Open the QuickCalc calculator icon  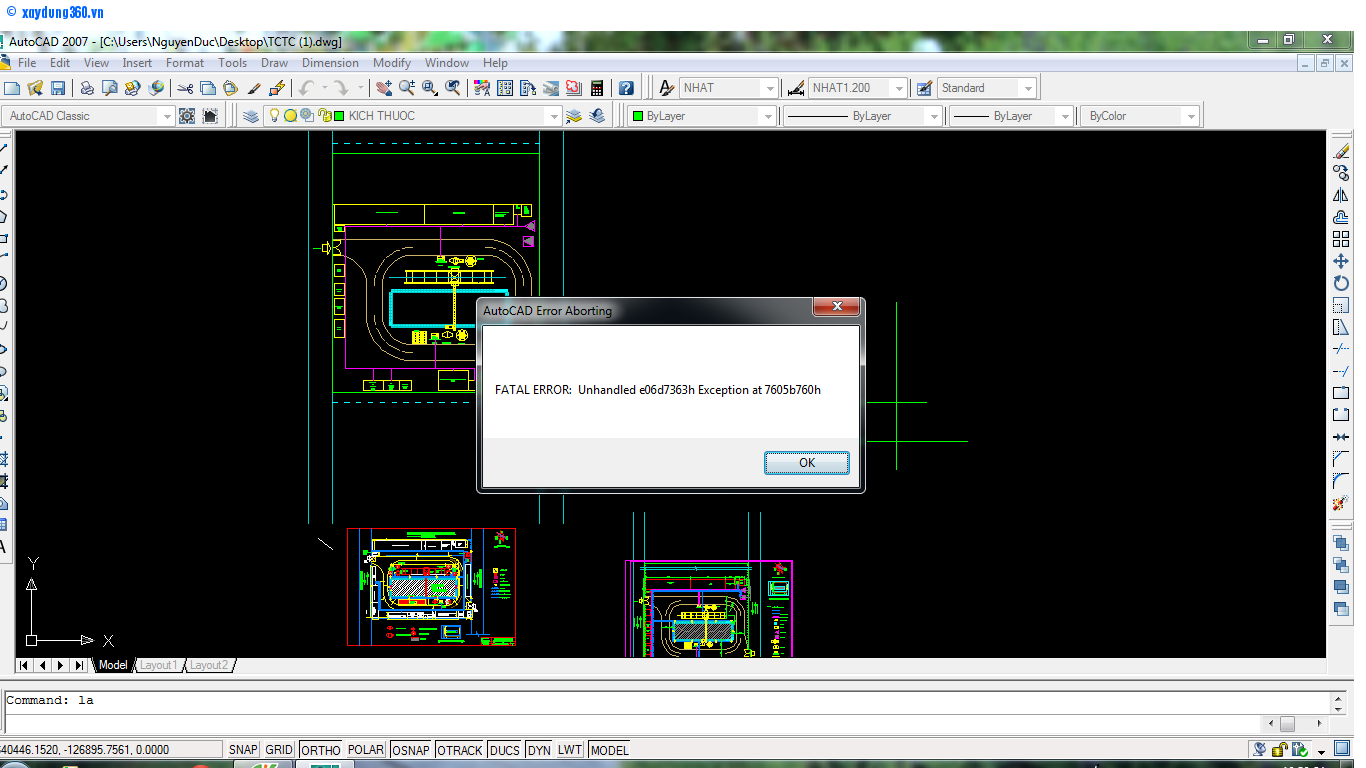coord(597,88)
